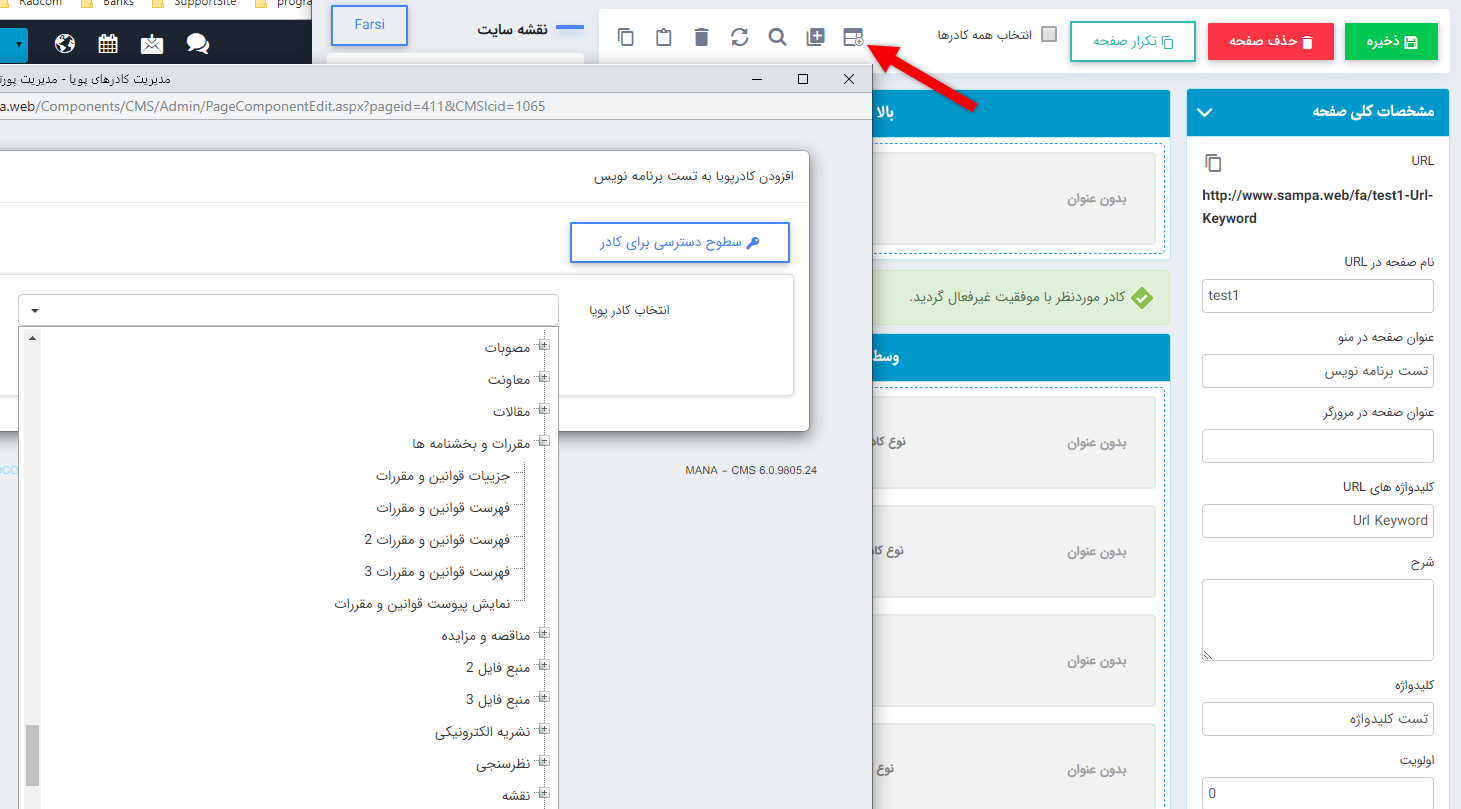Viewport: 1461px width, 809px height.
Task: Open the calendar icon in the dark header
Action: point(108,44)
